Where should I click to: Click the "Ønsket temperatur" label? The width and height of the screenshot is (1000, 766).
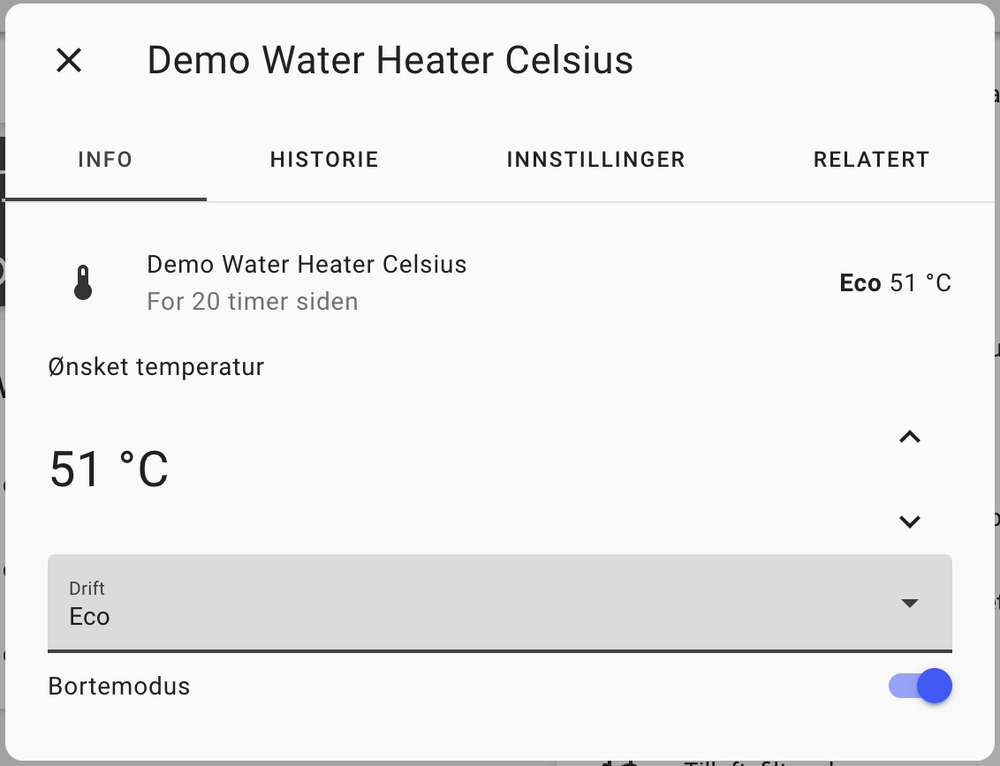156,367
